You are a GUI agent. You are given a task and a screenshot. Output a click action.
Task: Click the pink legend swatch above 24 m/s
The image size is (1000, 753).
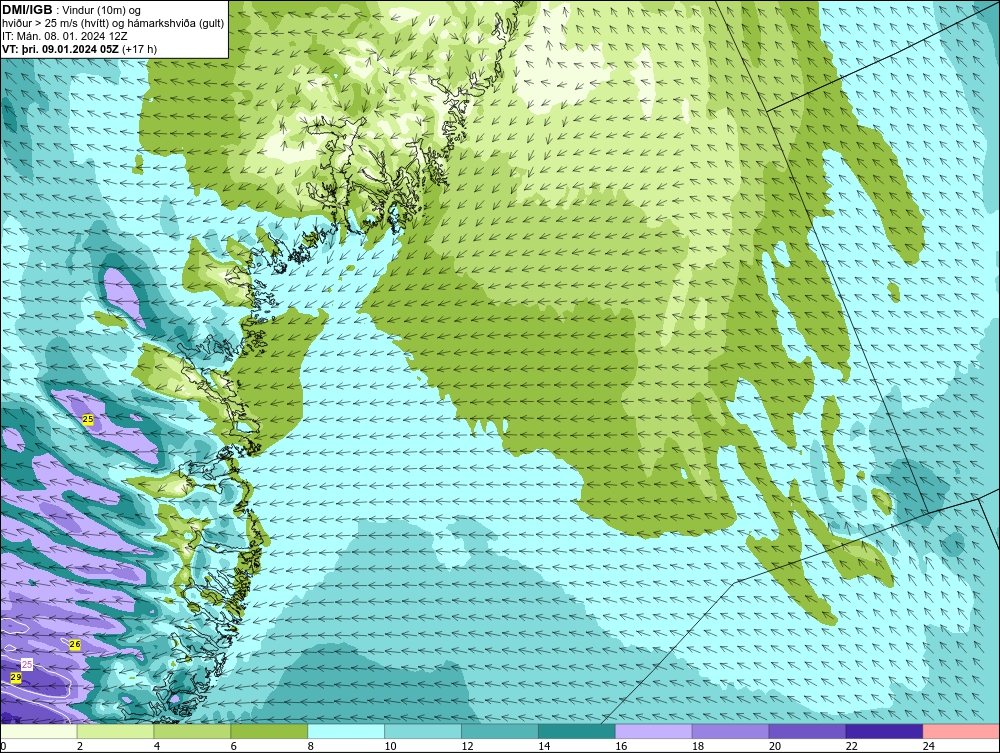961,731
